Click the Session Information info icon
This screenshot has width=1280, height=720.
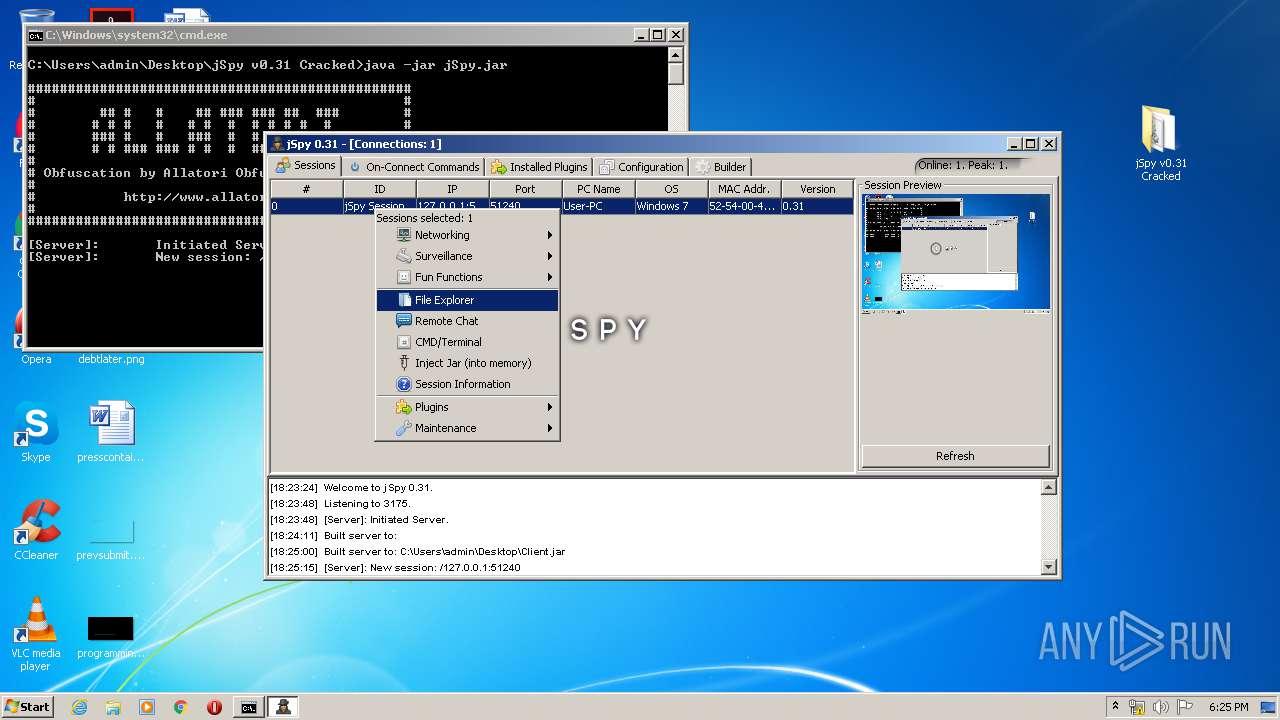click(404, 384)
